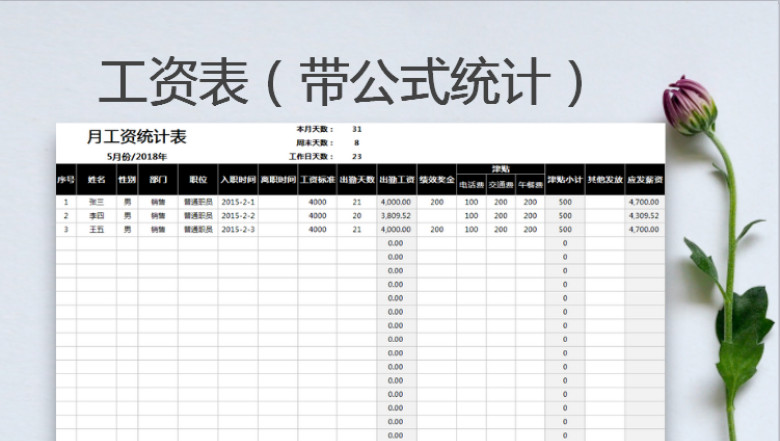Viewport: 780px width, 441px height.
Task: Select hire date cell 2015-2-2
Action: pyautogui.click(x=238, y=216)
